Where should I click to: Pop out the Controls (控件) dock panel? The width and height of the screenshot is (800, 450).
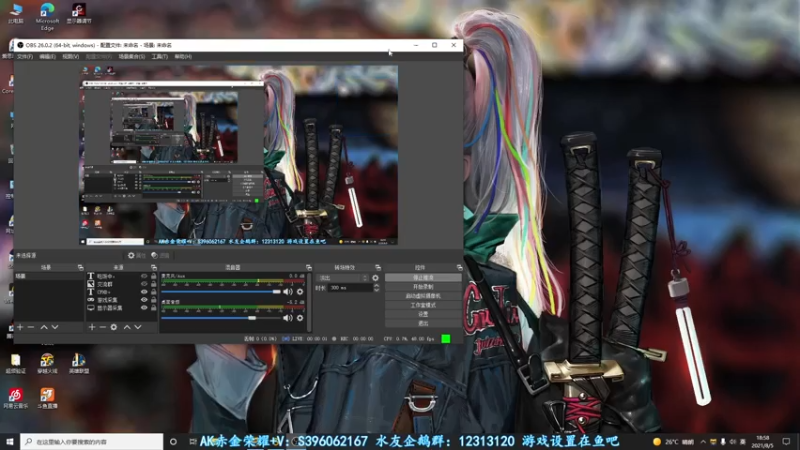pyautogui.click(x=459, y=267)
